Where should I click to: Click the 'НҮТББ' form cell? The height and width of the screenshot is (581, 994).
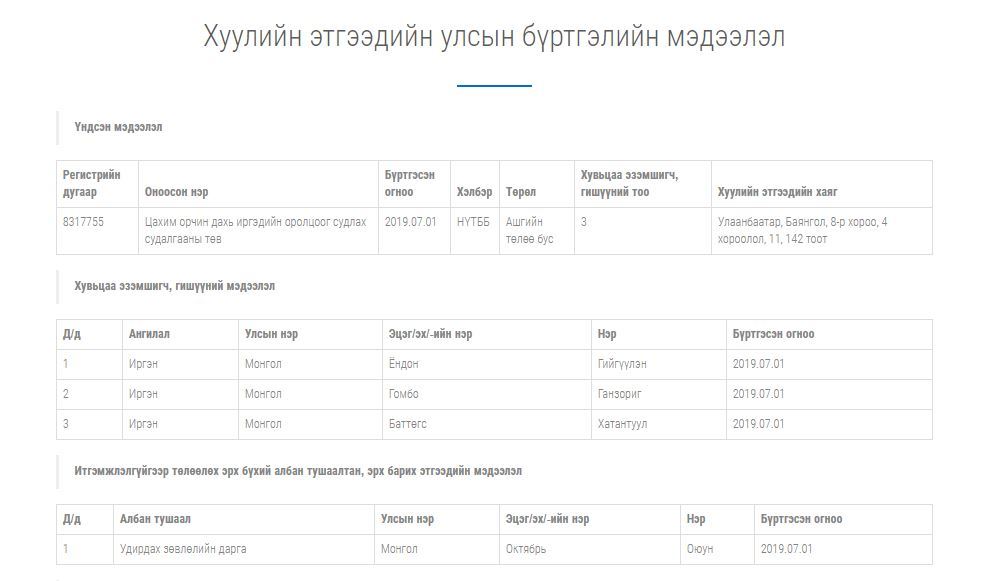coord(473,222)
